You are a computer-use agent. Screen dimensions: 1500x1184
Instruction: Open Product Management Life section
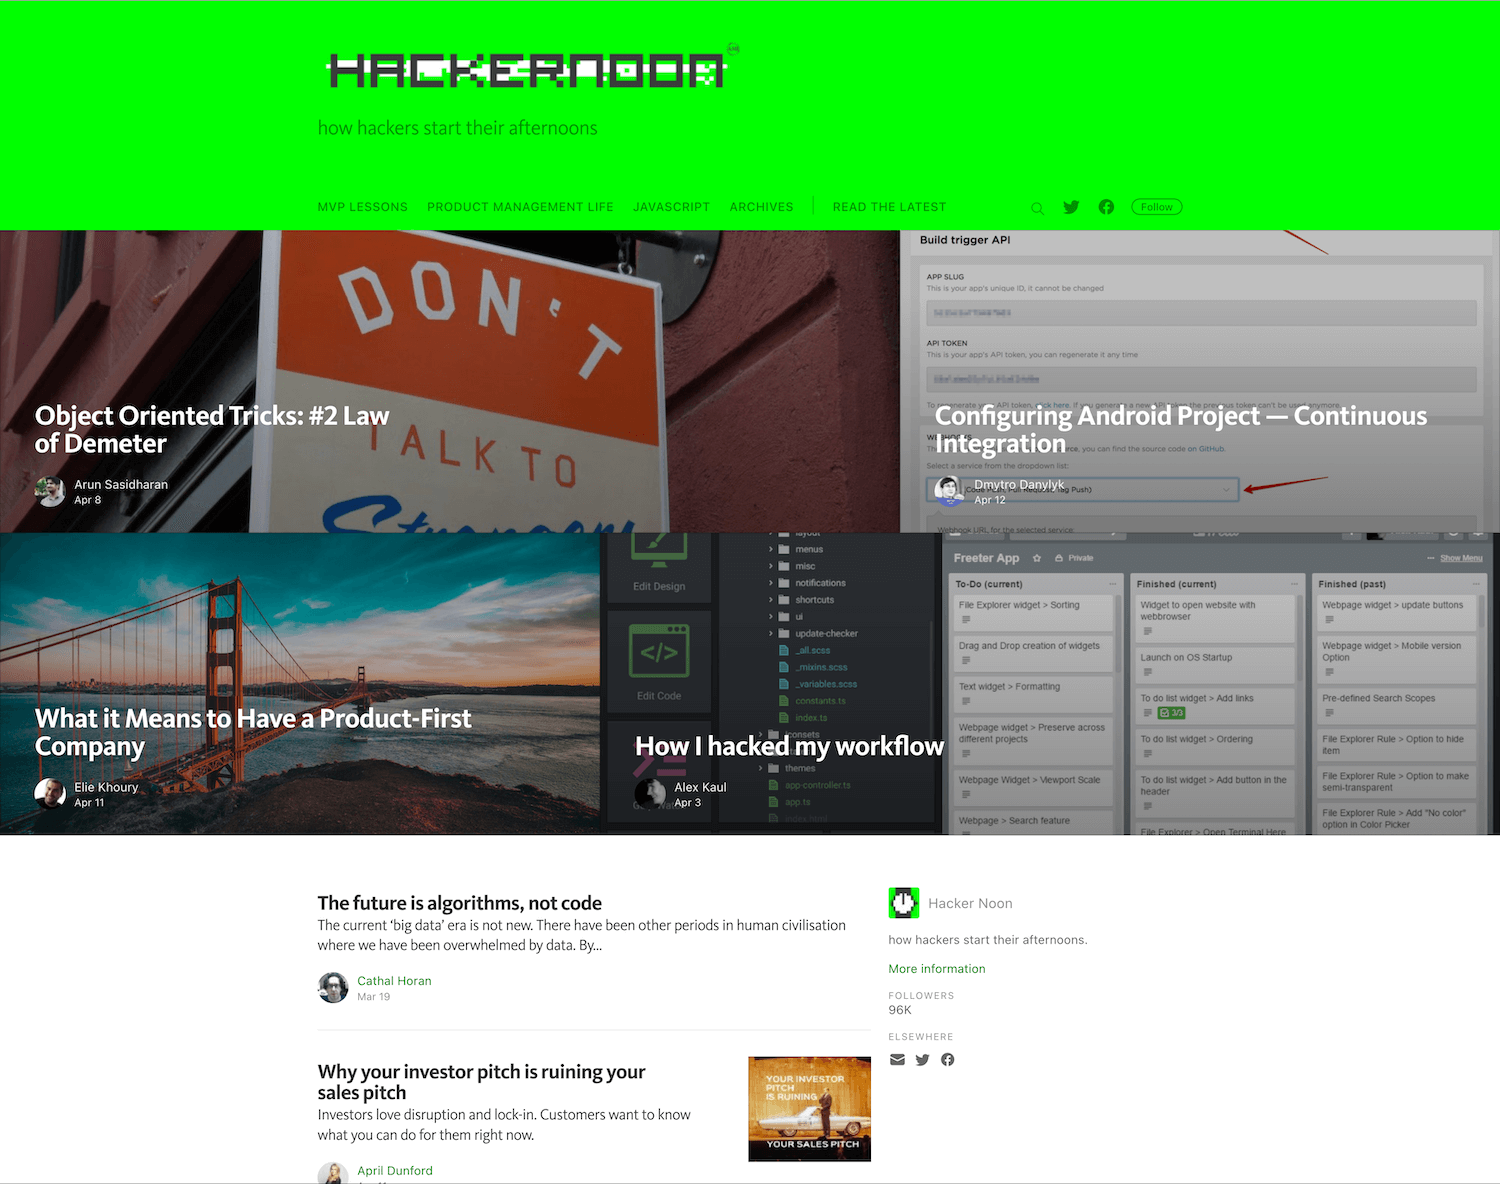coord(520,207)
